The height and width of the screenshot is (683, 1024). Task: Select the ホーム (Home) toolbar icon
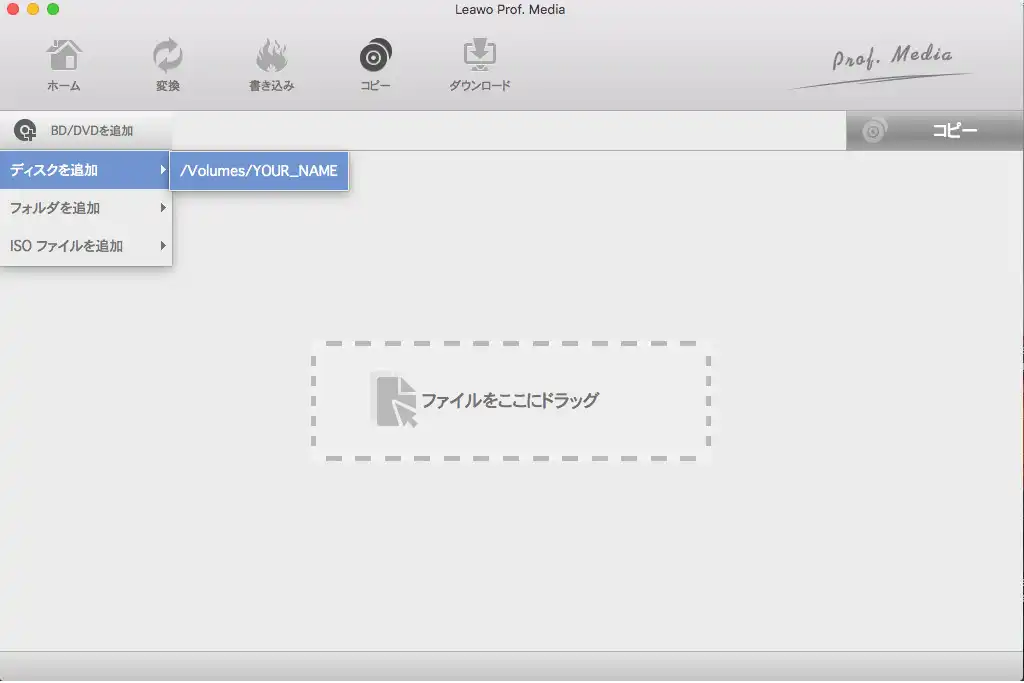coord(63,55)
